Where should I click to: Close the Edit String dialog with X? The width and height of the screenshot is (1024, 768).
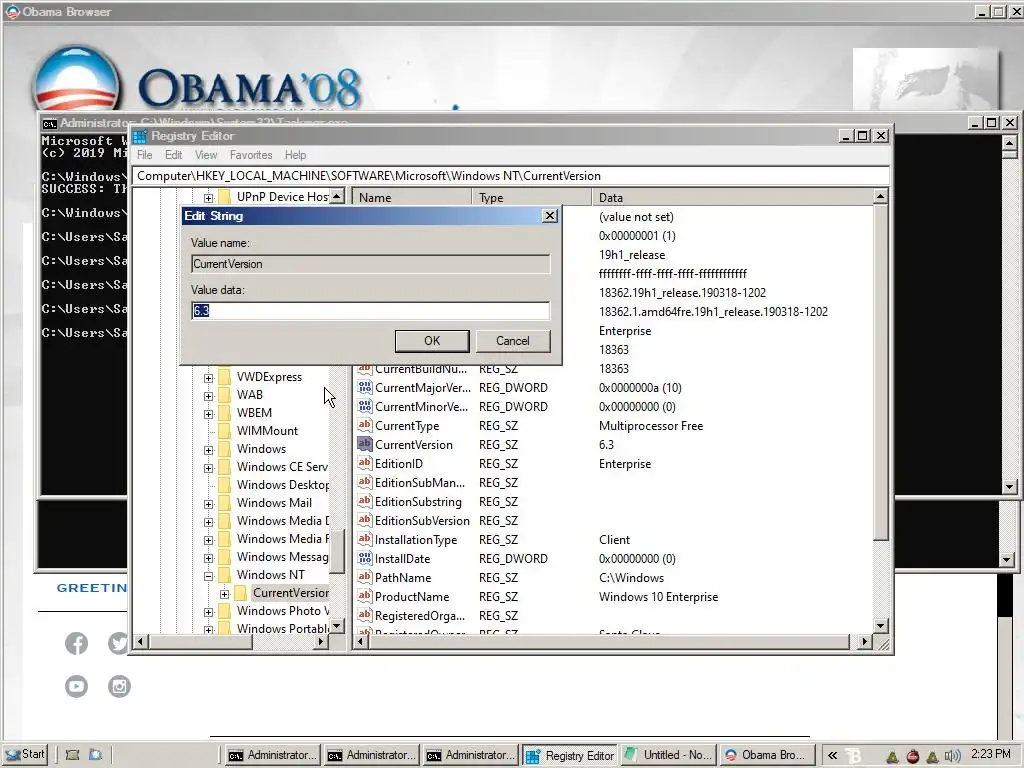[550, 216]
